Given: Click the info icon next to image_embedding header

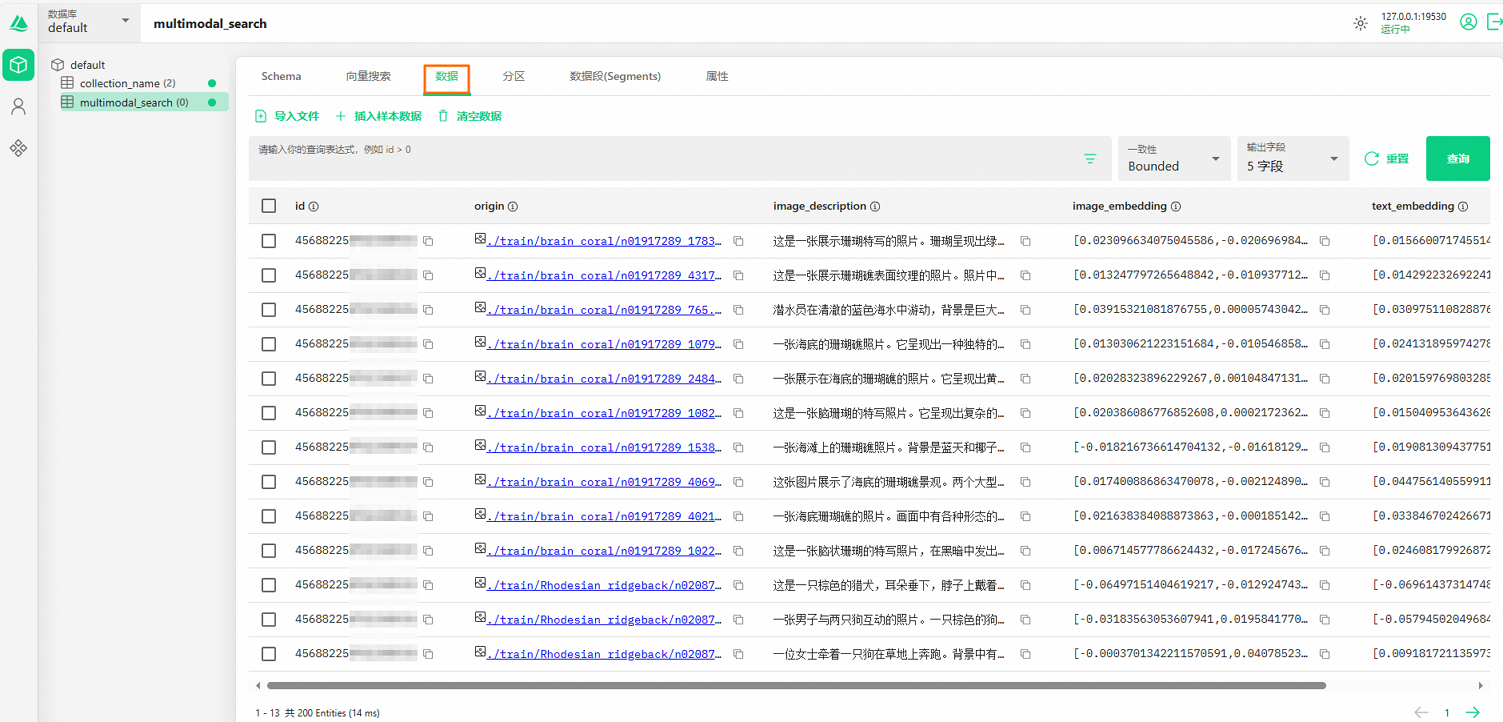Looking at the screenshot, I should point(1176,207).
